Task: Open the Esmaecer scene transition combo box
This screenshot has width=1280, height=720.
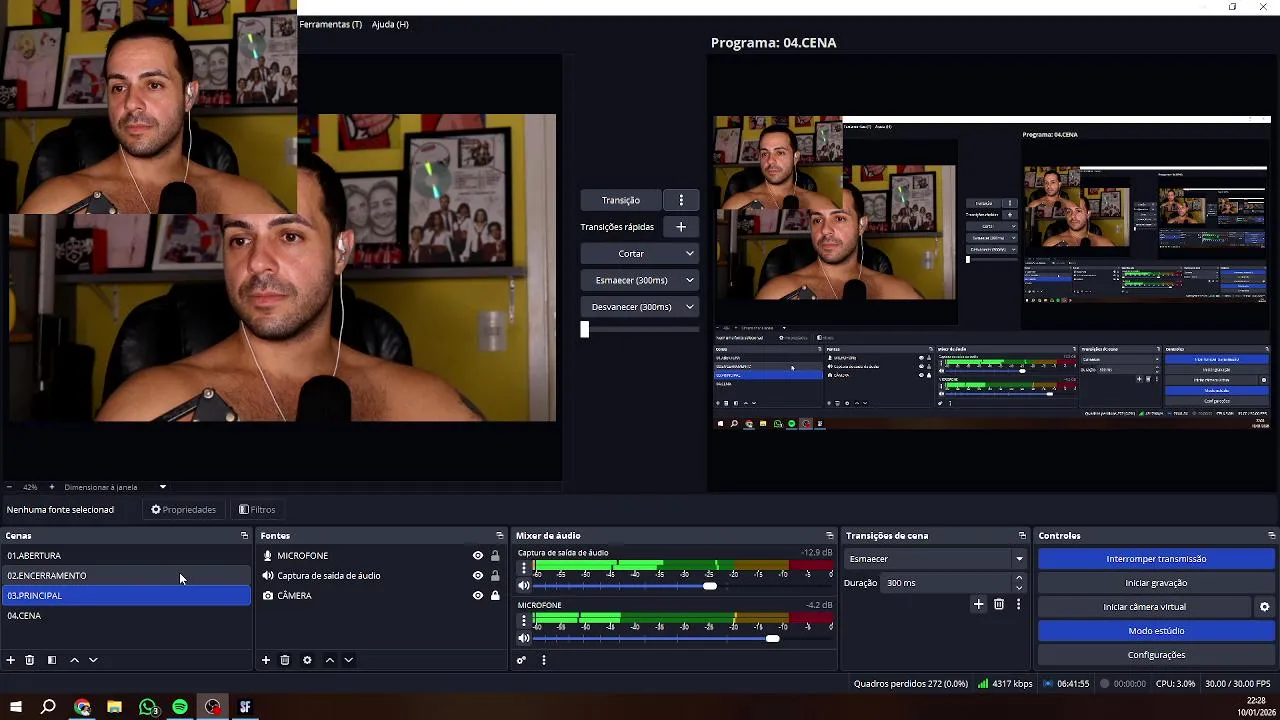Action: [936, 559]
